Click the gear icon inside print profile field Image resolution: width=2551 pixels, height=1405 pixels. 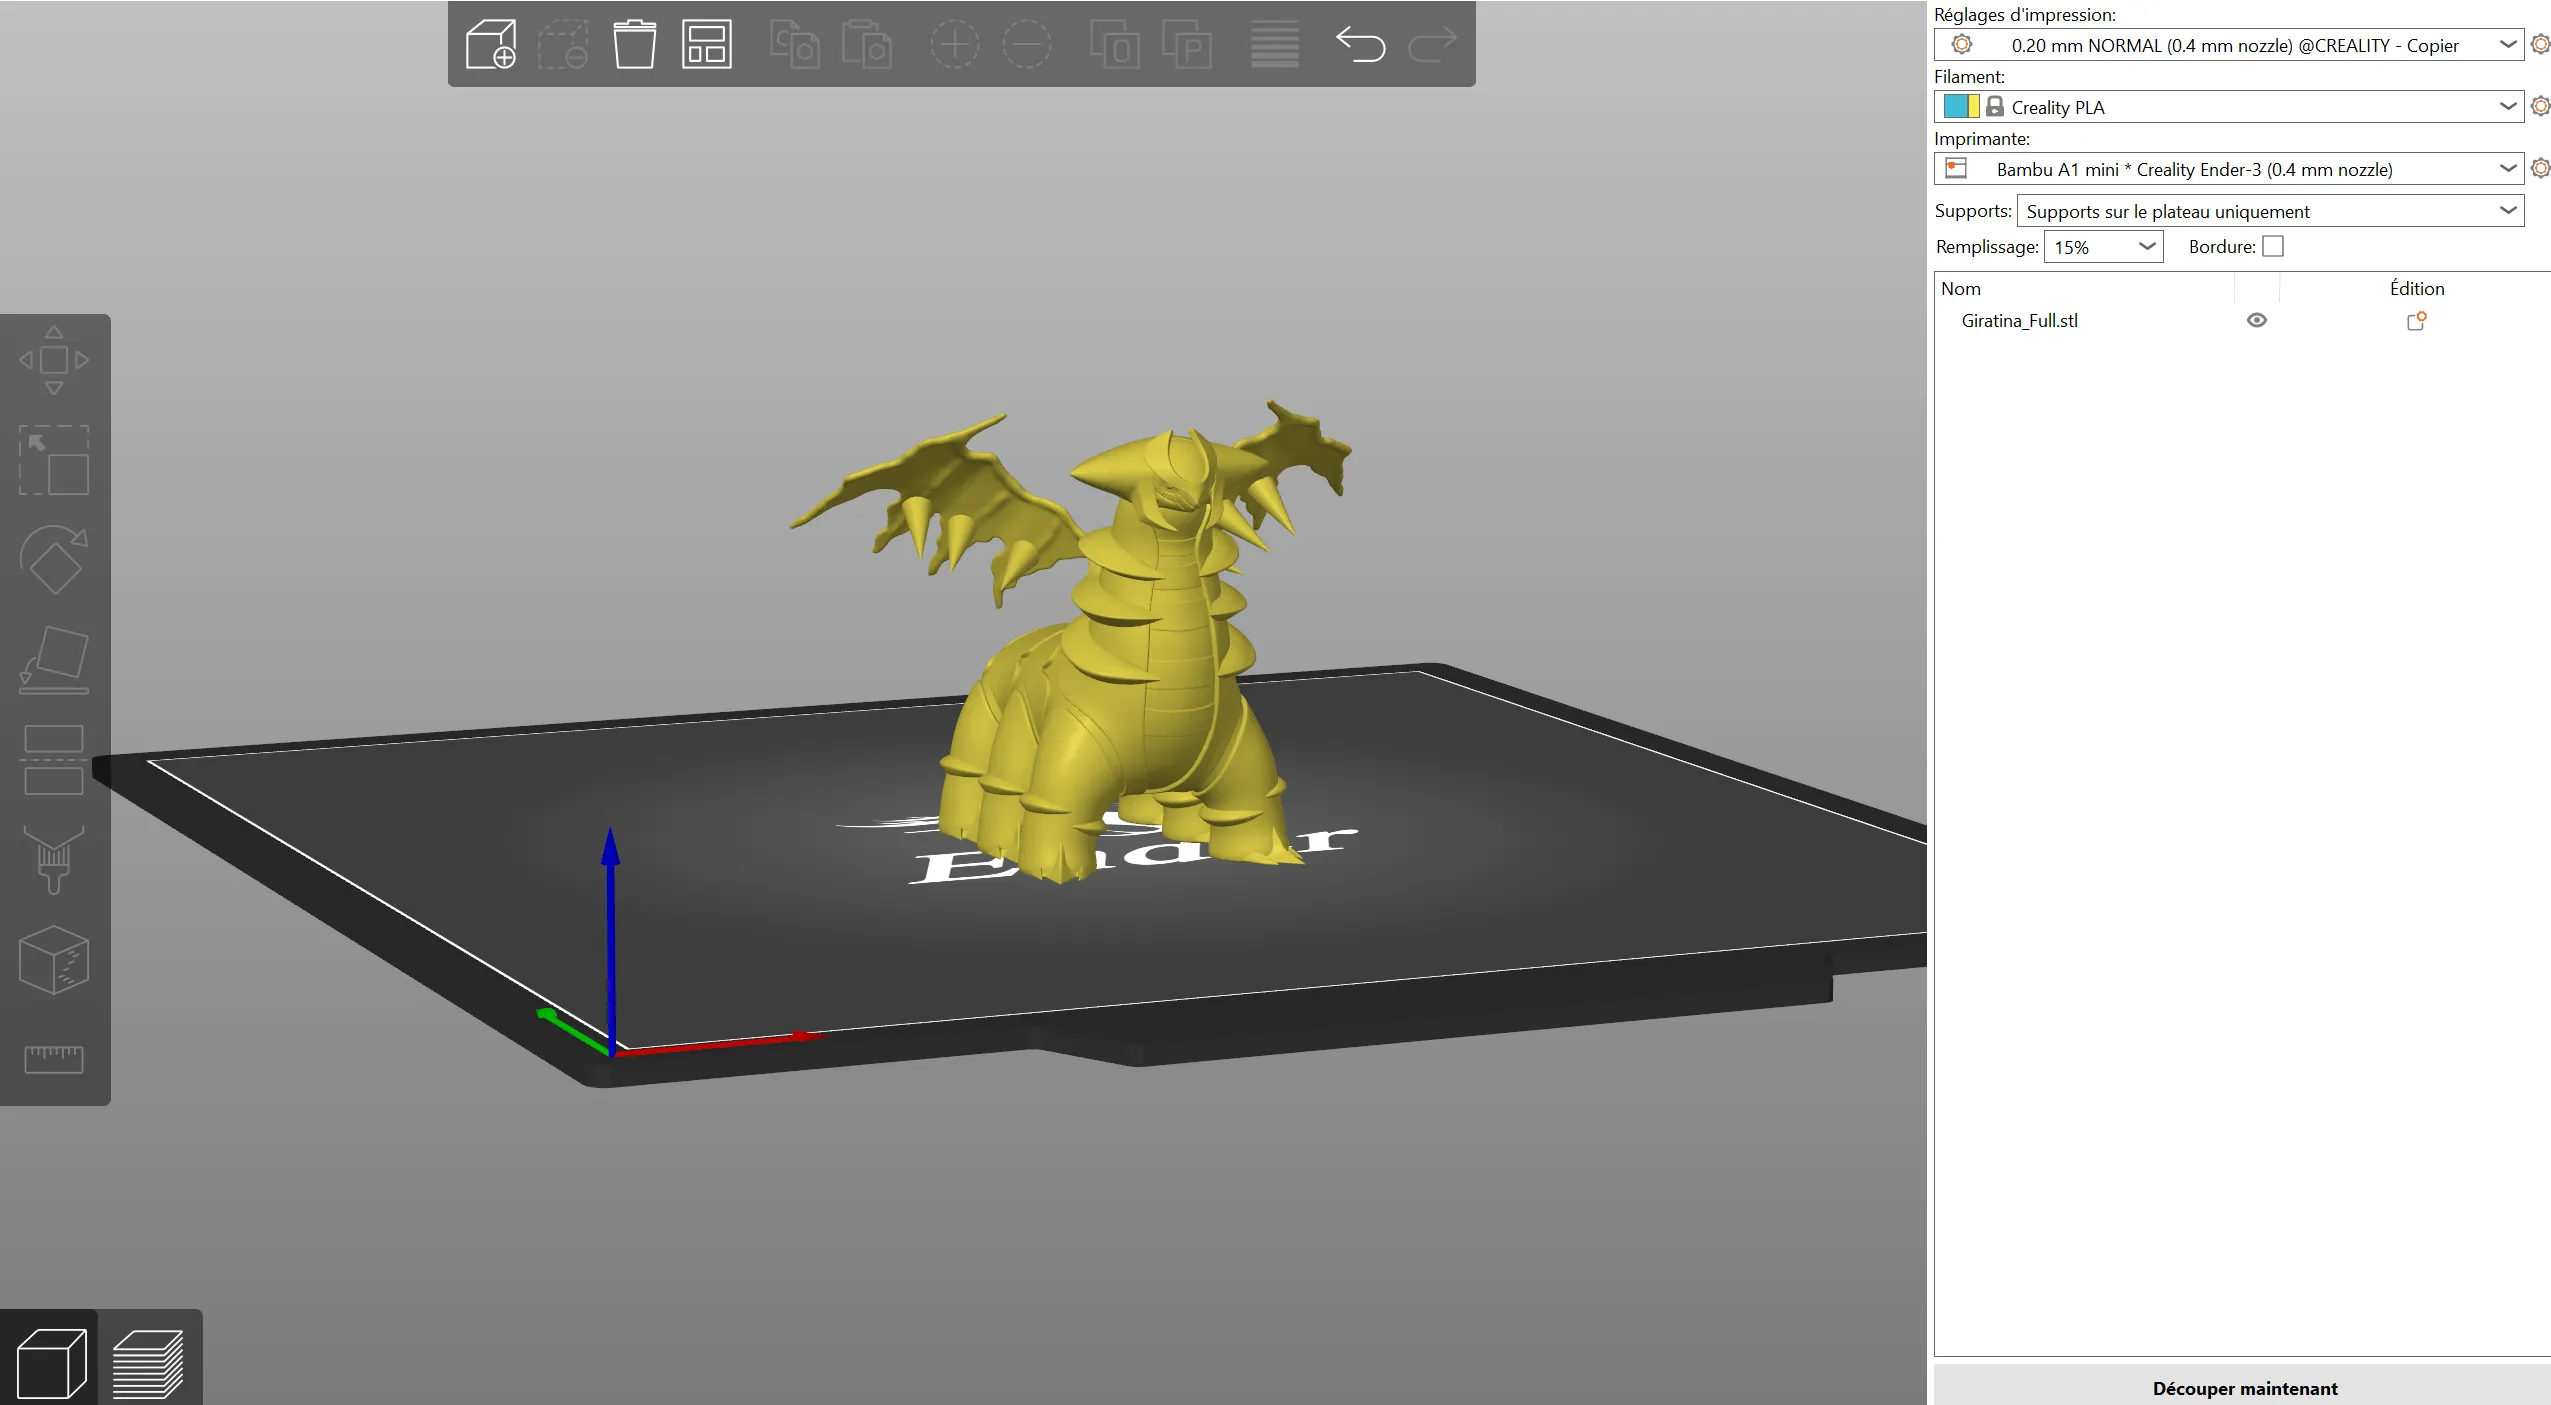(1962, 44)
